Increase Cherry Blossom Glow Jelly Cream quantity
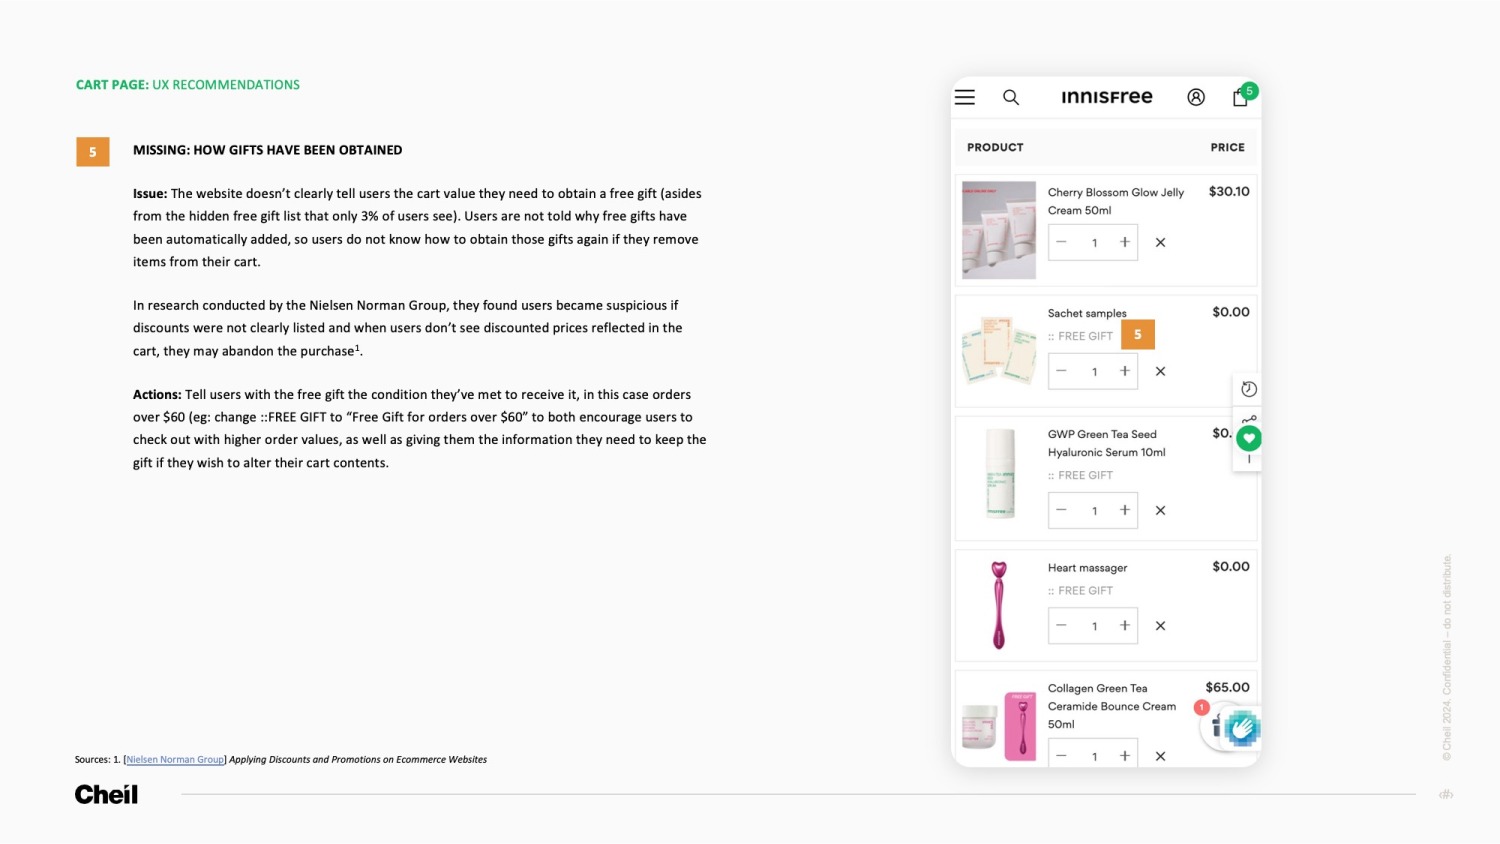This screenshot has height=844, width=1500. click(1125, 243)
